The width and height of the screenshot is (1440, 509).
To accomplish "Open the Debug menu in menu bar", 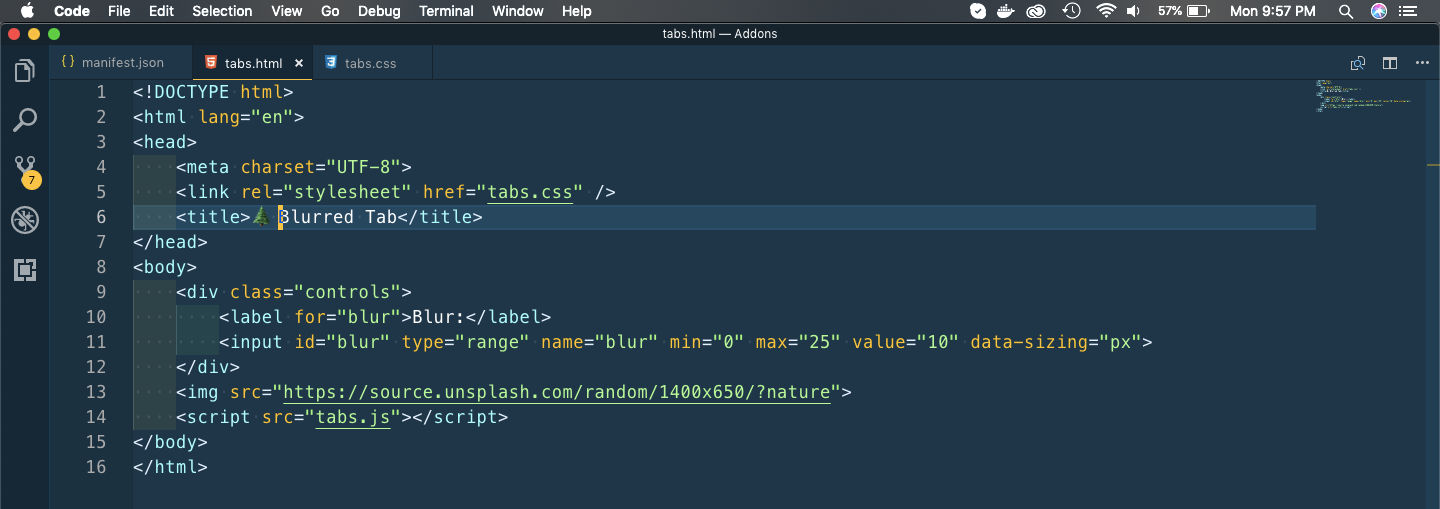I will pos(379,11).
